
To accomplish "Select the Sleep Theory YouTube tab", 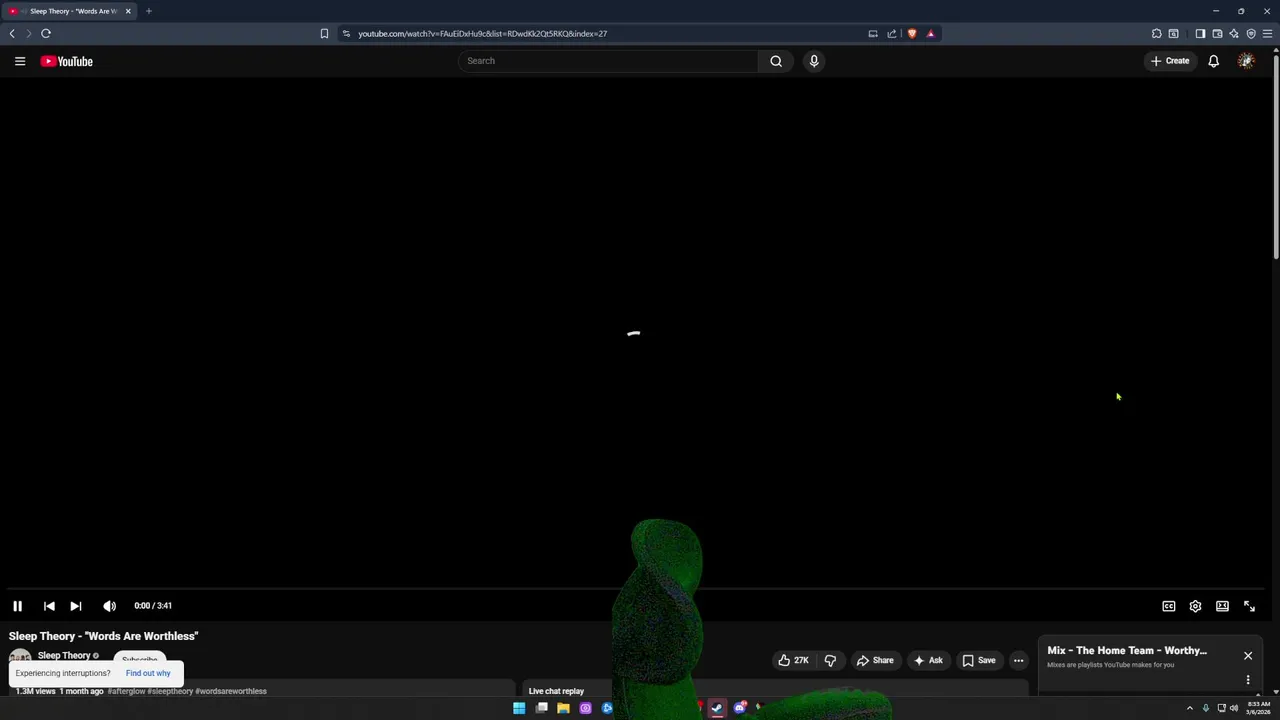I will [x=70, y=11].
